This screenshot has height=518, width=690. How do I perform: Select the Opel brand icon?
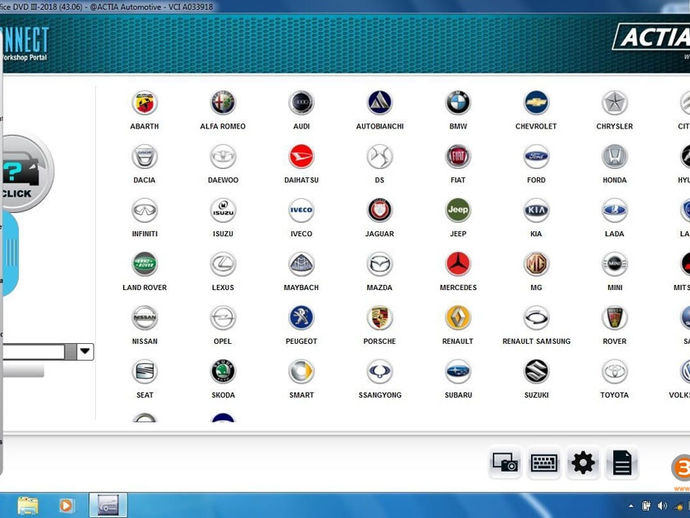click(x=223, y=318)
